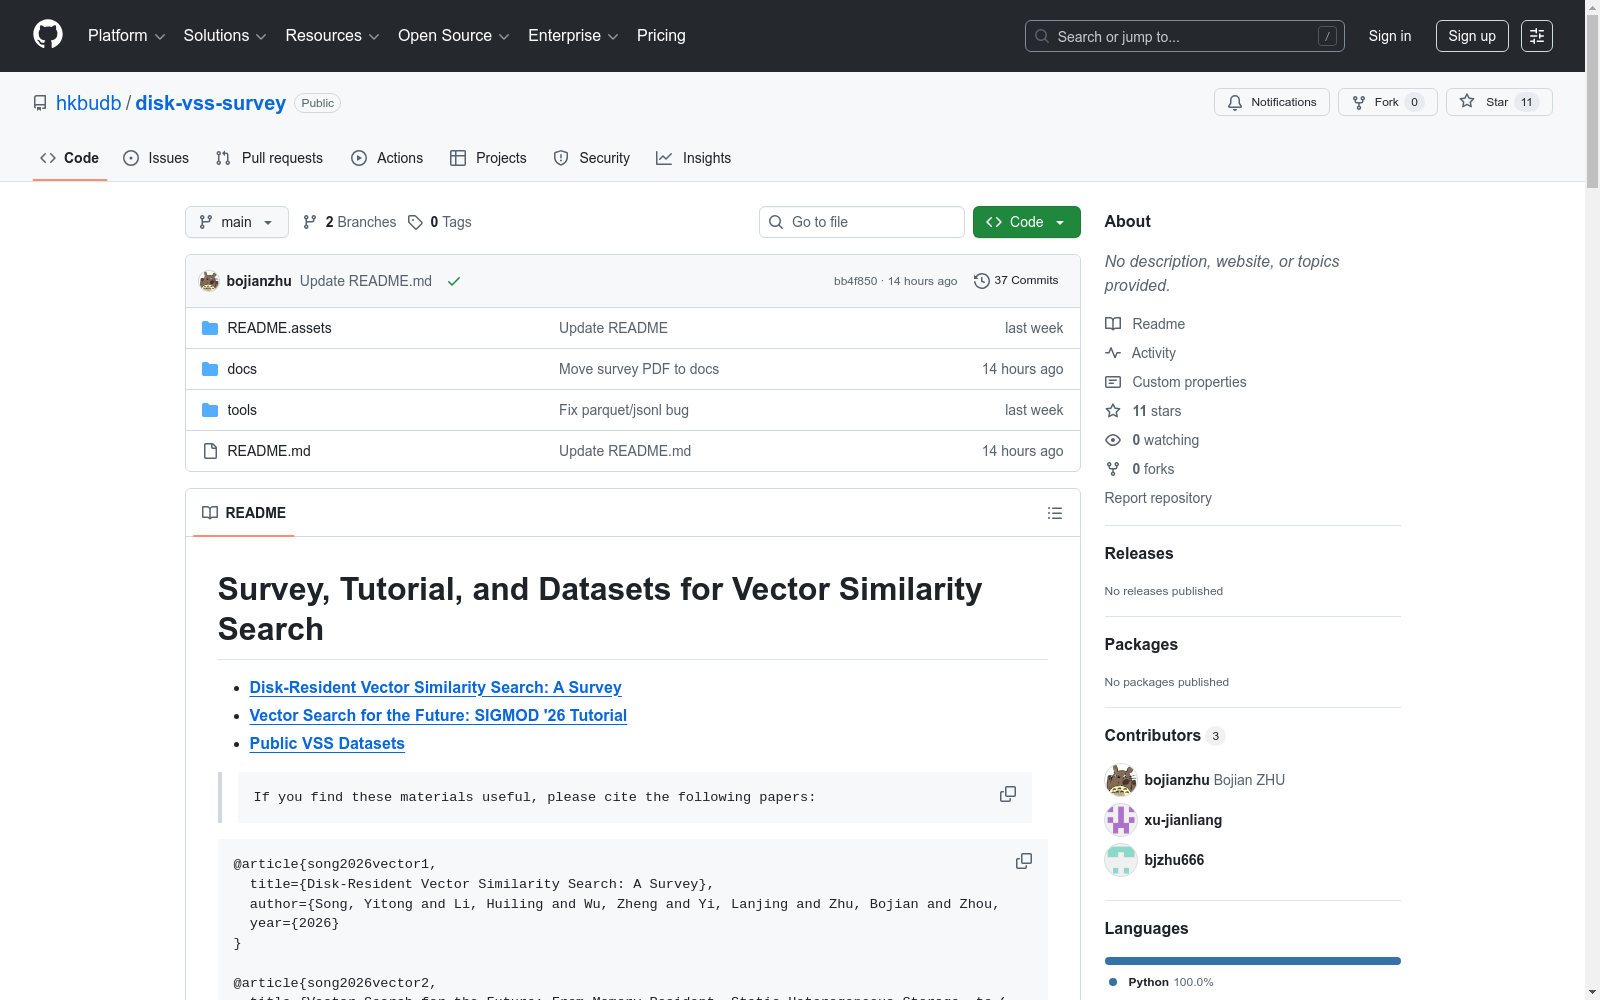Click bjzhu666 avatar in Contributors
1600x1000 pixels.
click(1121, 860)
